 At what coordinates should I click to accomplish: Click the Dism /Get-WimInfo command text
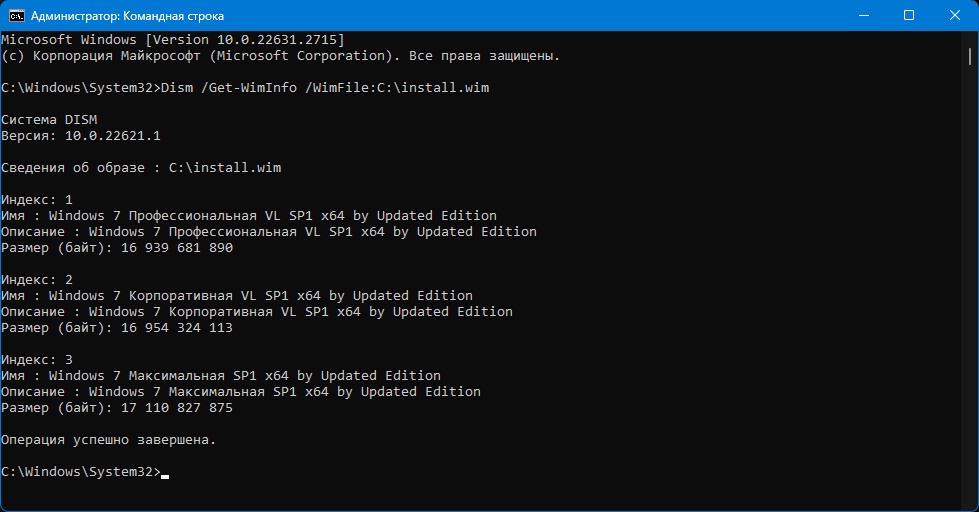click(325, 88)
